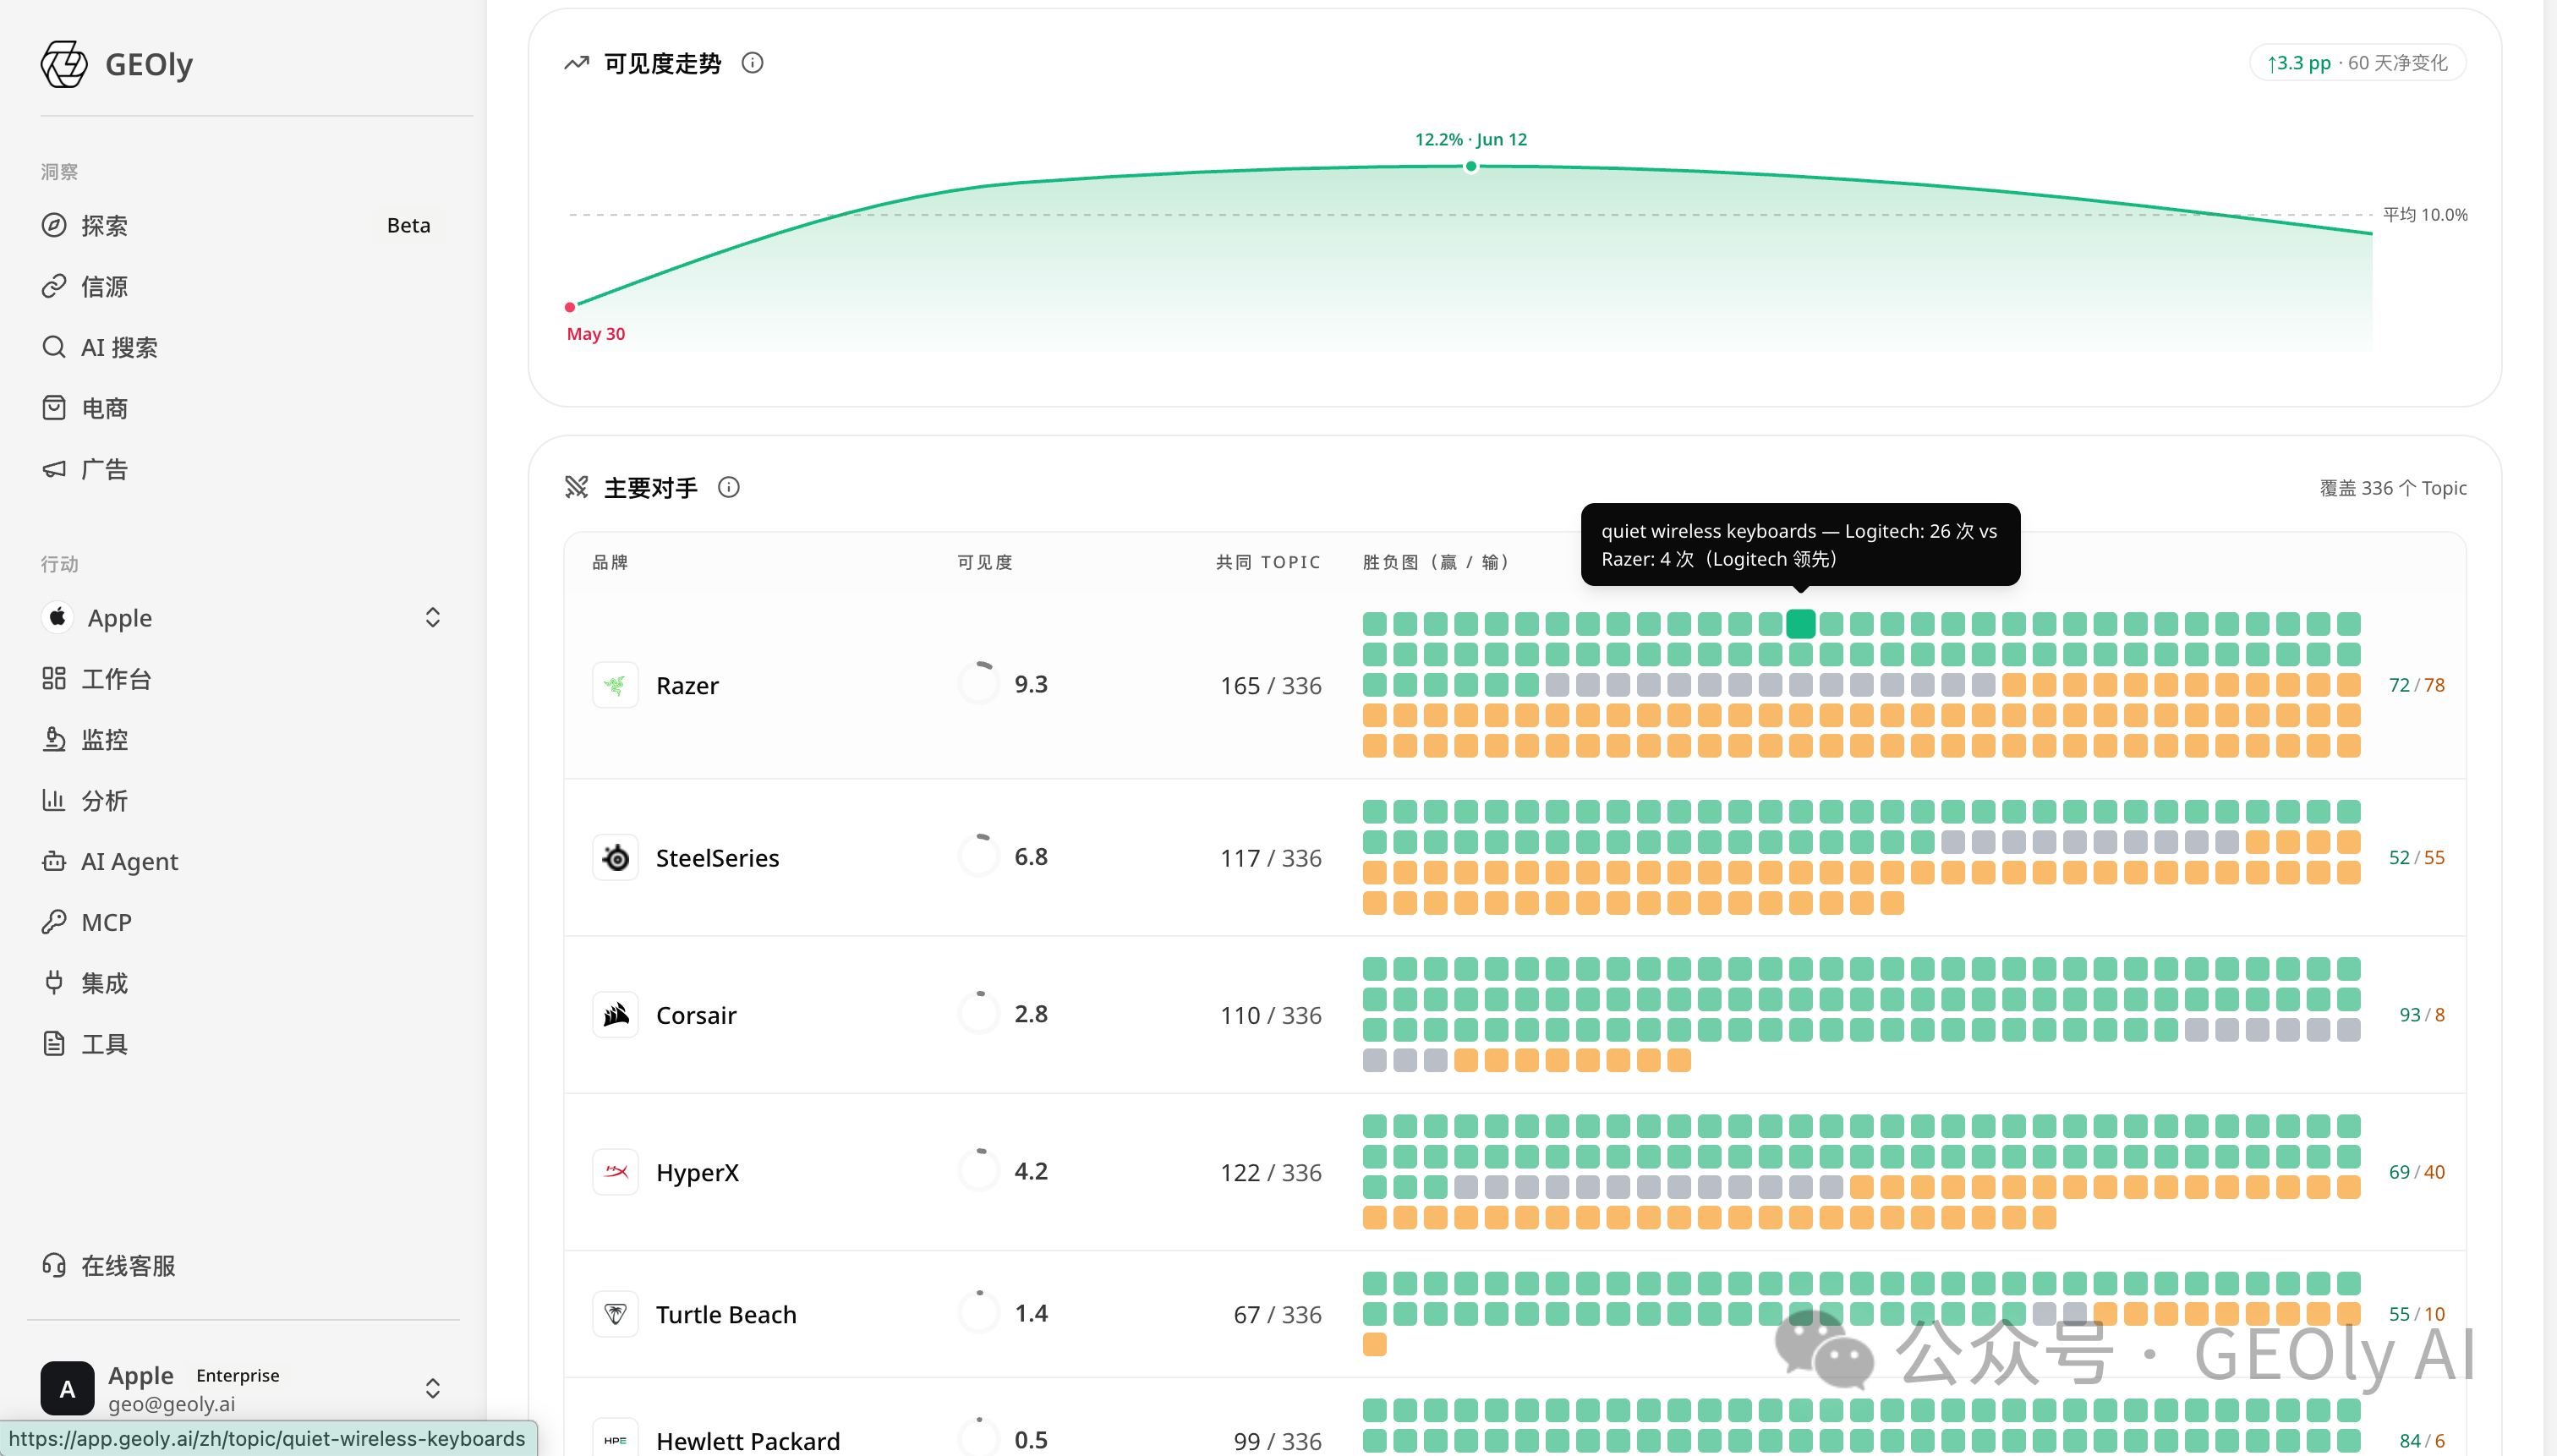This screenshot has width=2557, height=1456.
Task: Click the AI Agent robot icon
Action: pos(54,861)
